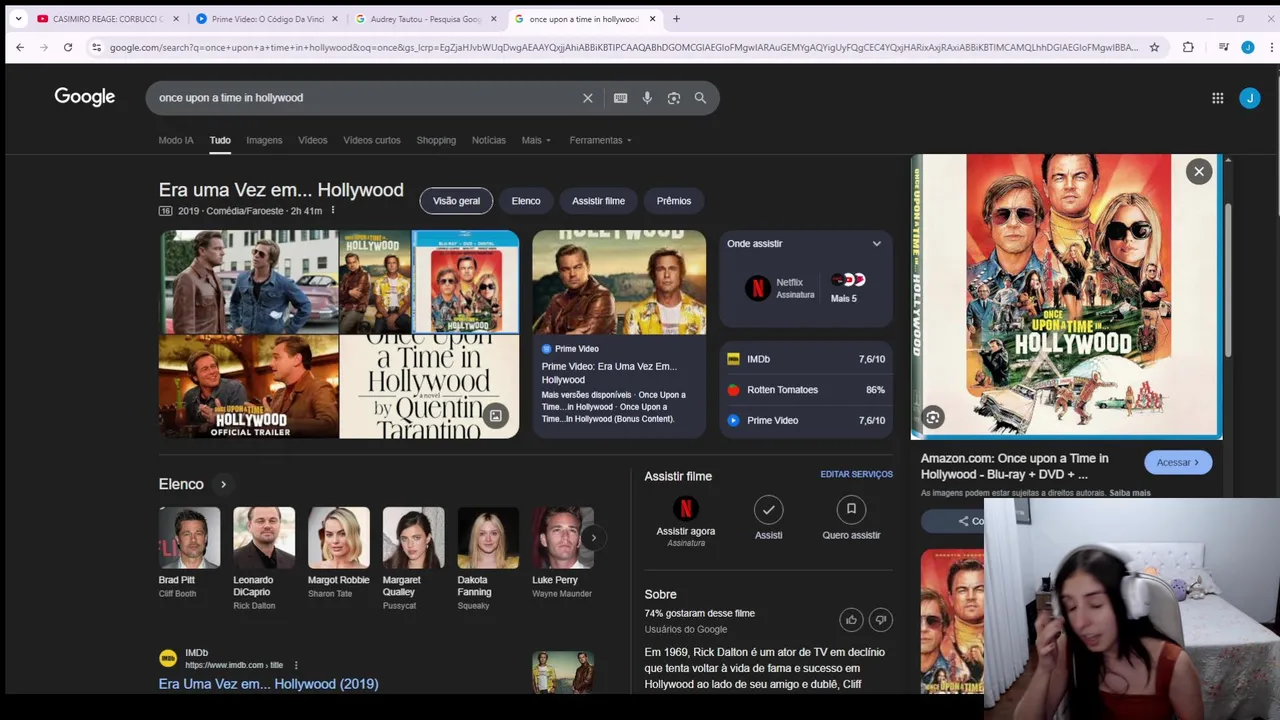Screen dimensions: 1280x720
Task: Select the Assistir filme chip
Action: 598,201
